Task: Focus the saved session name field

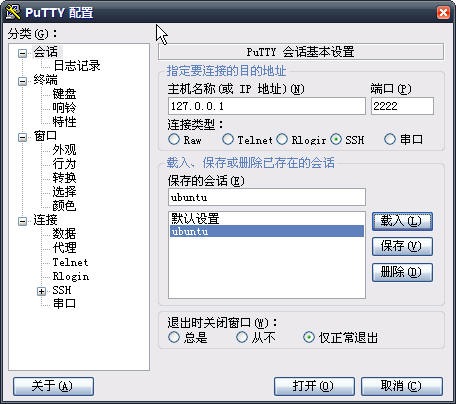Action: (267, 197)
